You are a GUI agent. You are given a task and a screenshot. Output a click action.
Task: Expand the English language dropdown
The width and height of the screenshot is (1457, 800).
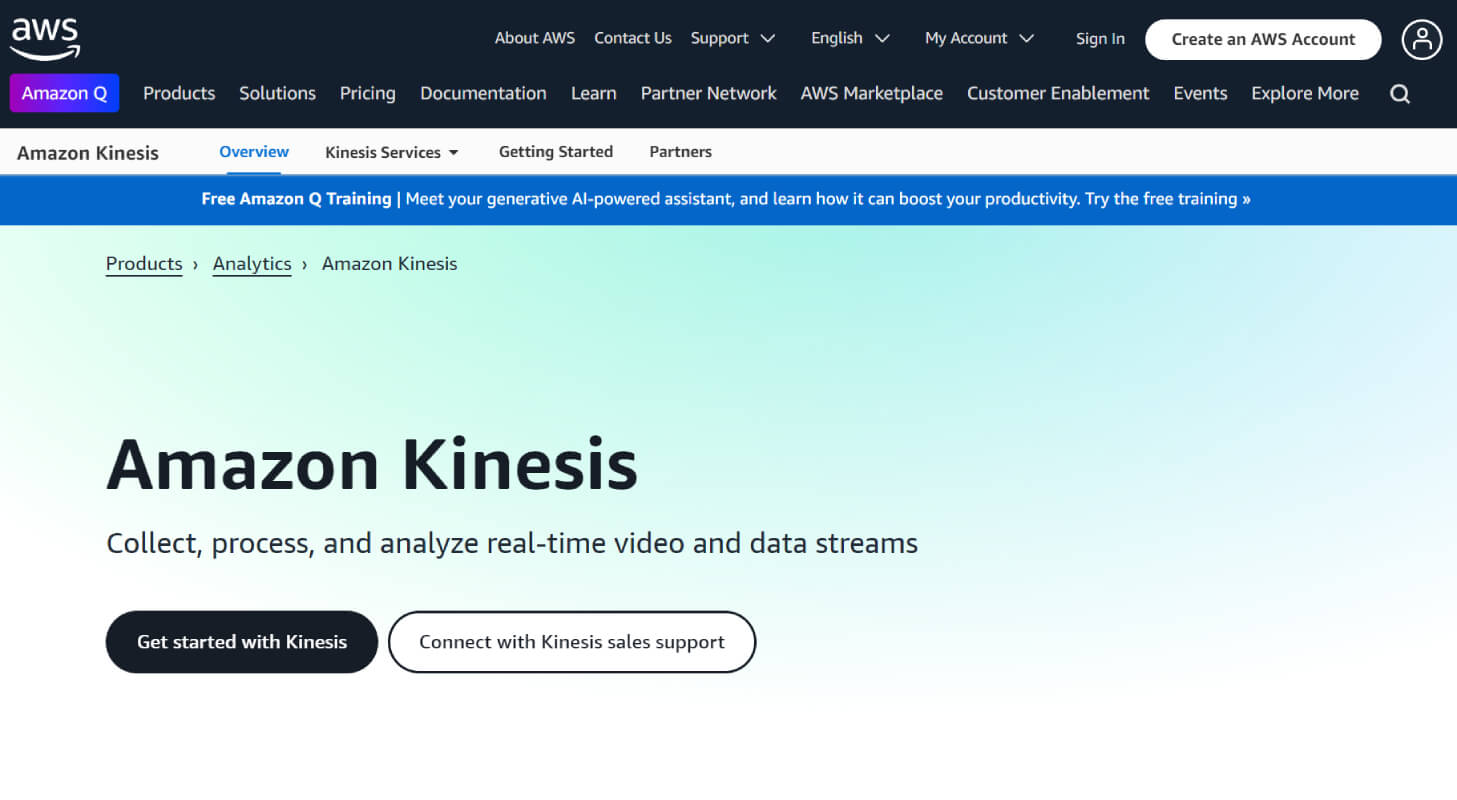point(850,38)
